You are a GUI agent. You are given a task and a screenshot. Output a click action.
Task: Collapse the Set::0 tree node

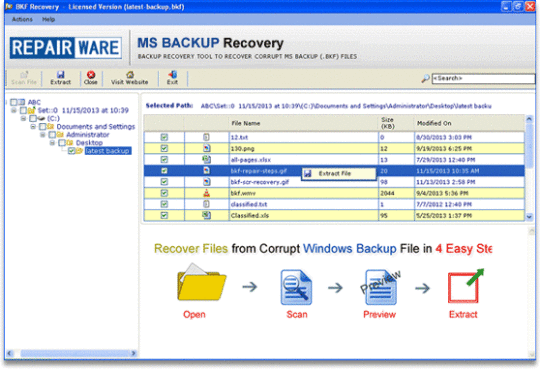point(13,110)
